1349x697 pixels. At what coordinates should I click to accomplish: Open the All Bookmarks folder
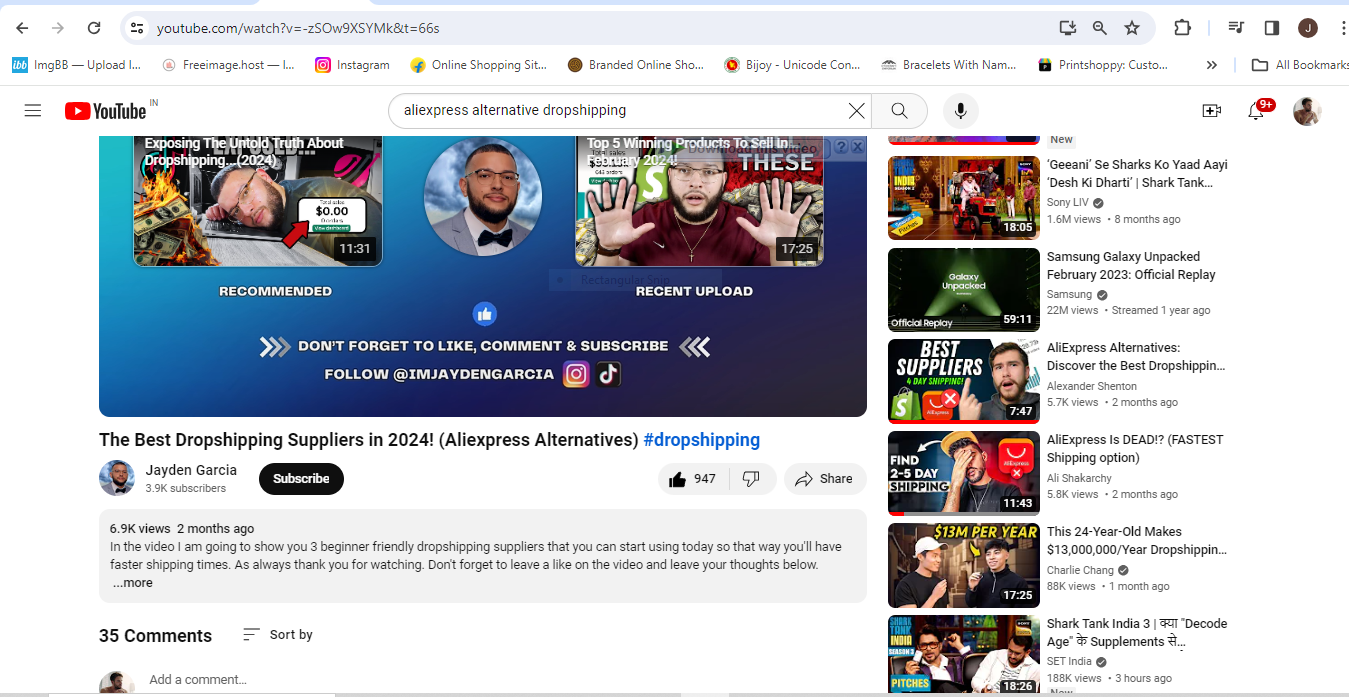click(x=1300, y=65)
